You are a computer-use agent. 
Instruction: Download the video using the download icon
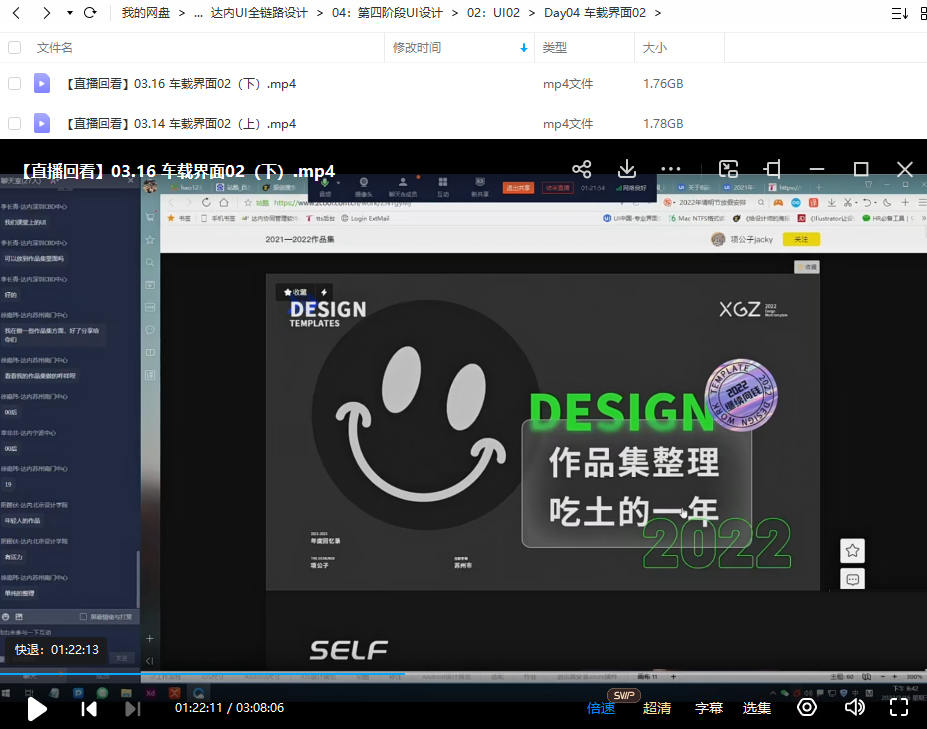[626, 170]
